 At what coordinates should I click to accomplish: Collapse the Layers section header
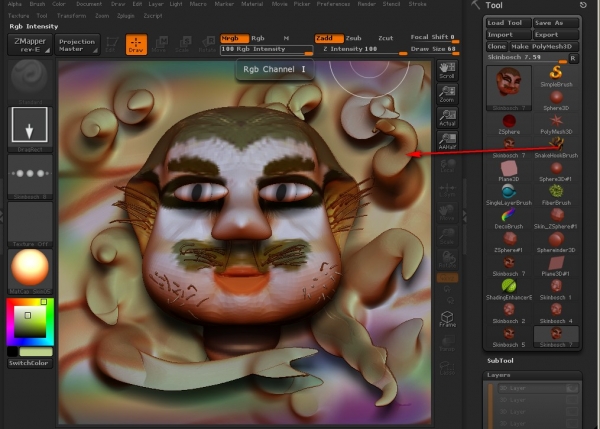click(532, 375)
